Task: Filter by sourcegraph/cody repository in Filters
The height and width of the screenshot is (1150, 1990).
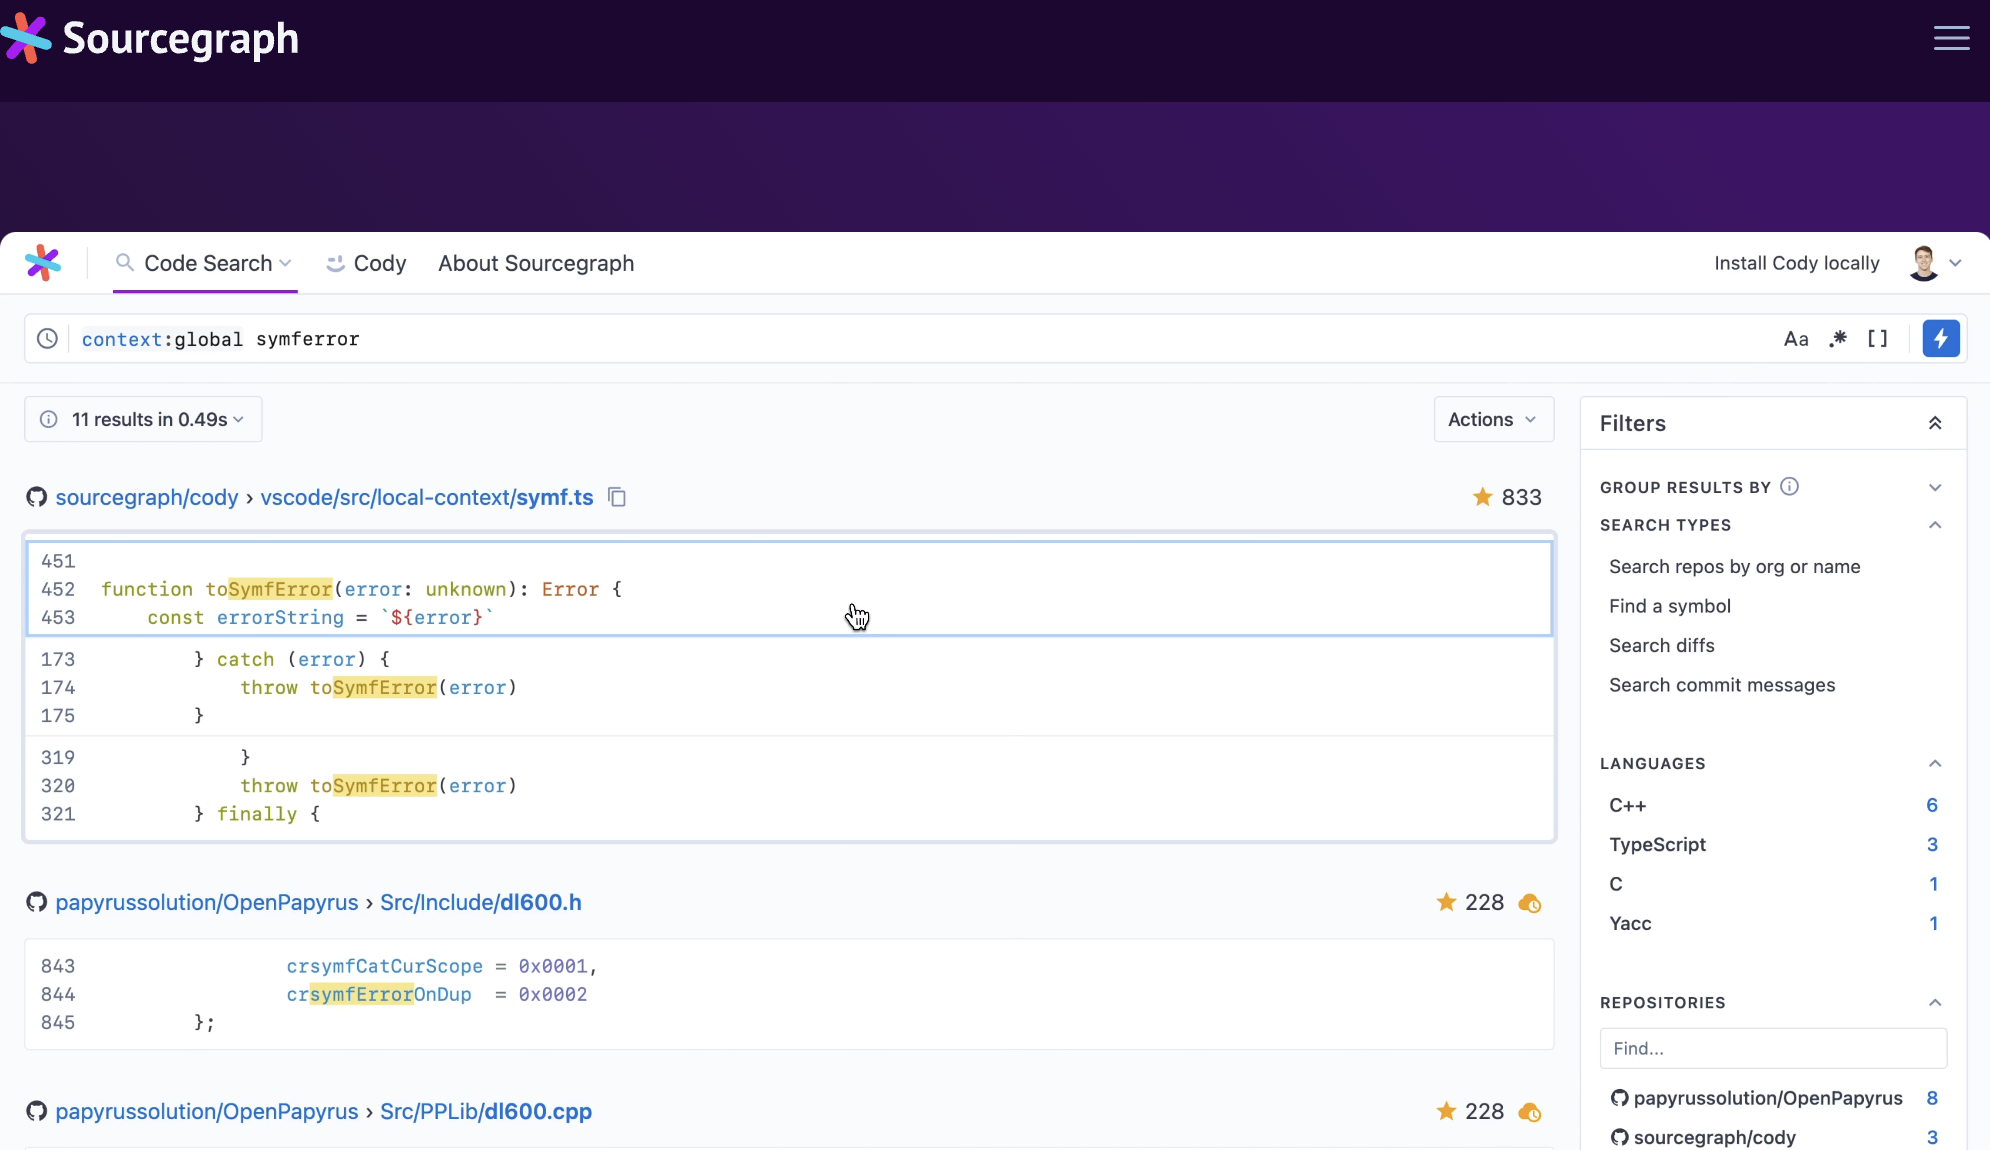Action: (1773, 1137)
